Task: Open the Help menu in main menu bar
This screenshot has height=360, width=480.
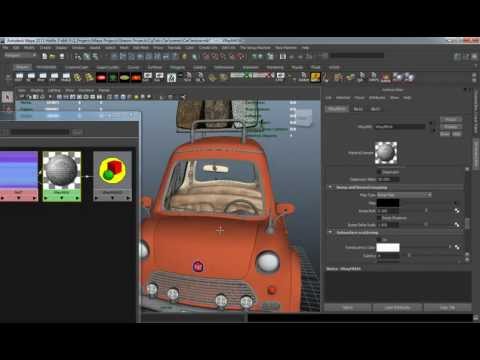Action: [305, 48]
